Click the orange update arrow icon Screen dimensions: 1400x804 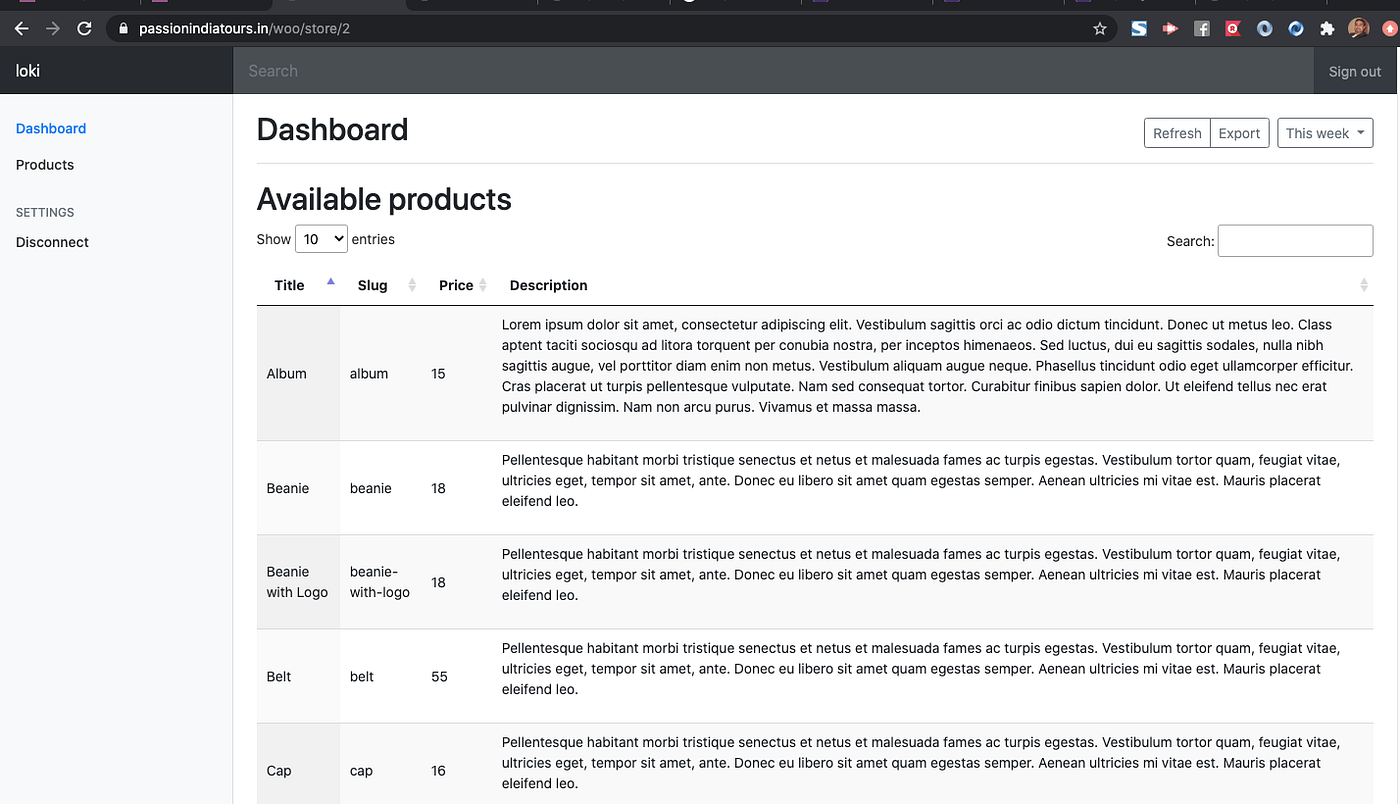pos(1389,29)
